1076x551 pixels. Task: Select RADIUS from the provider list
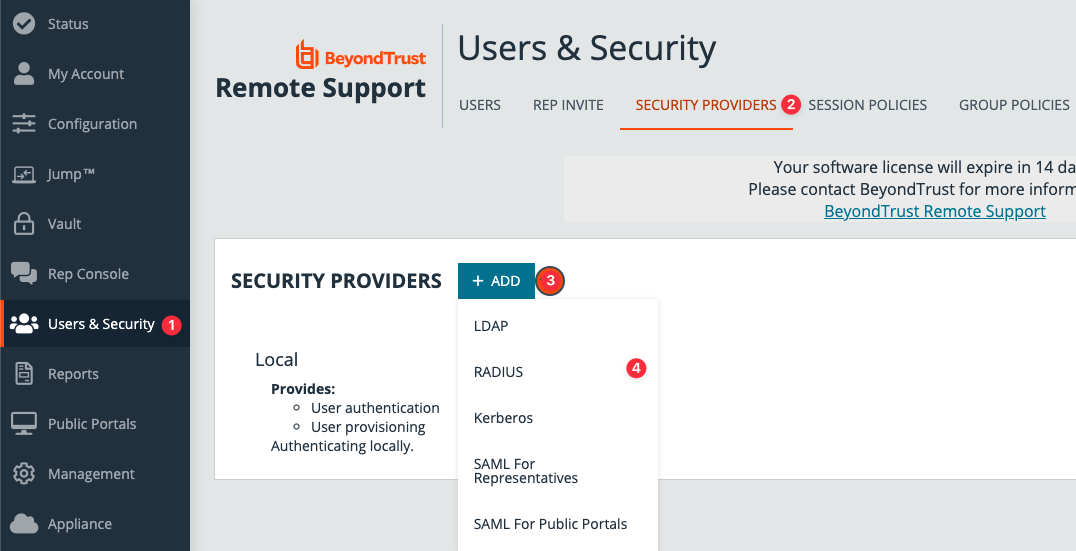point(498,372)
